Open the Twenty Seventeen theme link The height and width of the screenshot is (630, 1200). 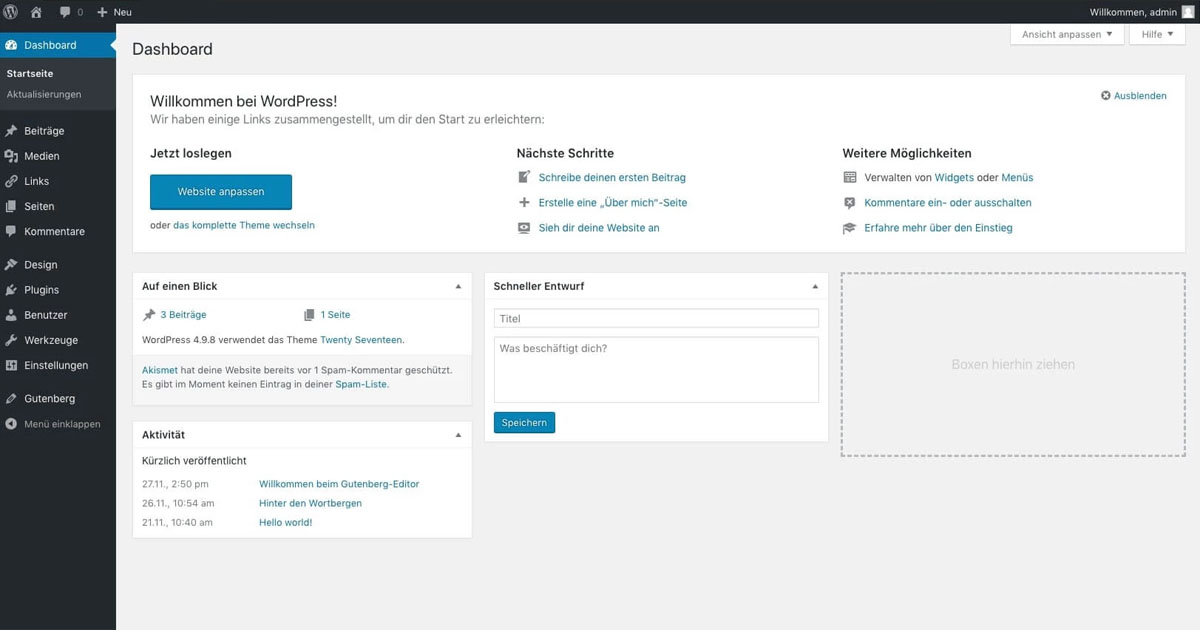(361, 340)
